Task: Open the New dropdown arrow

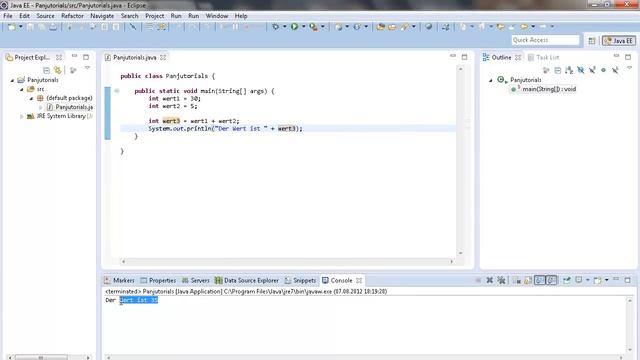Action: click(x=20, y=27)
